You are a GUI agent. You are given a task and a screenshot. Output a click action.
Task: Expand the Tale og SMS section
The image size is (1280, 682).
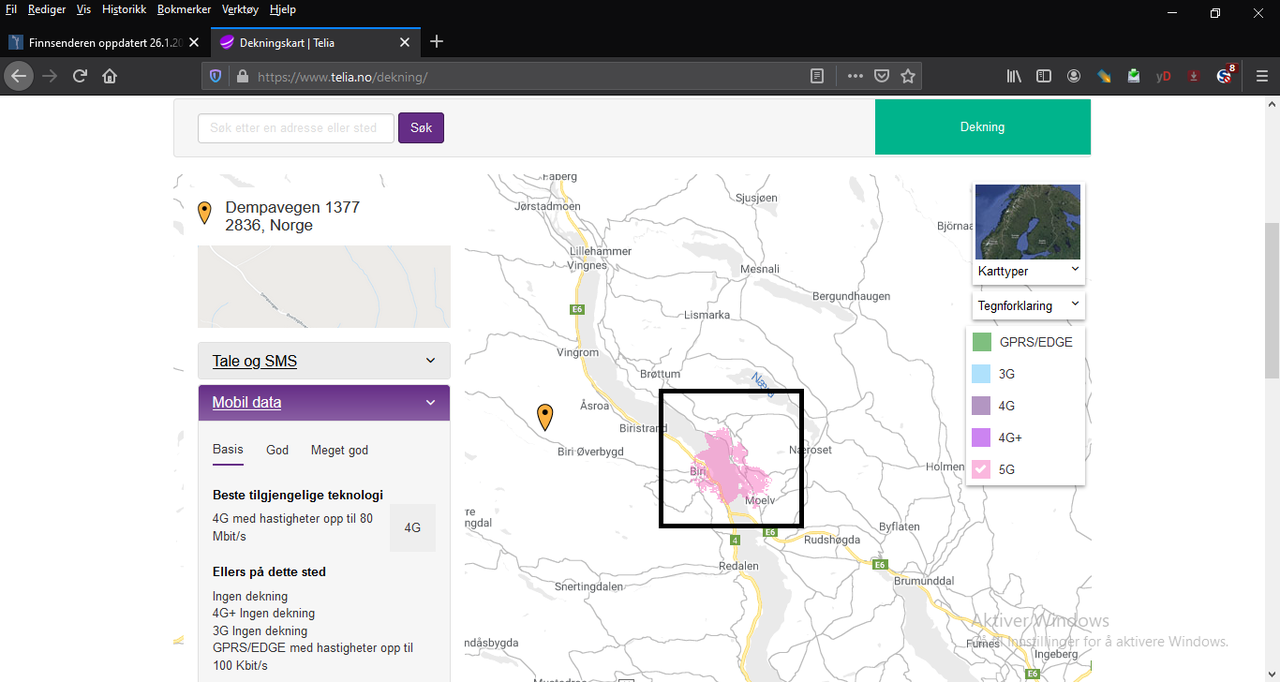324,361
